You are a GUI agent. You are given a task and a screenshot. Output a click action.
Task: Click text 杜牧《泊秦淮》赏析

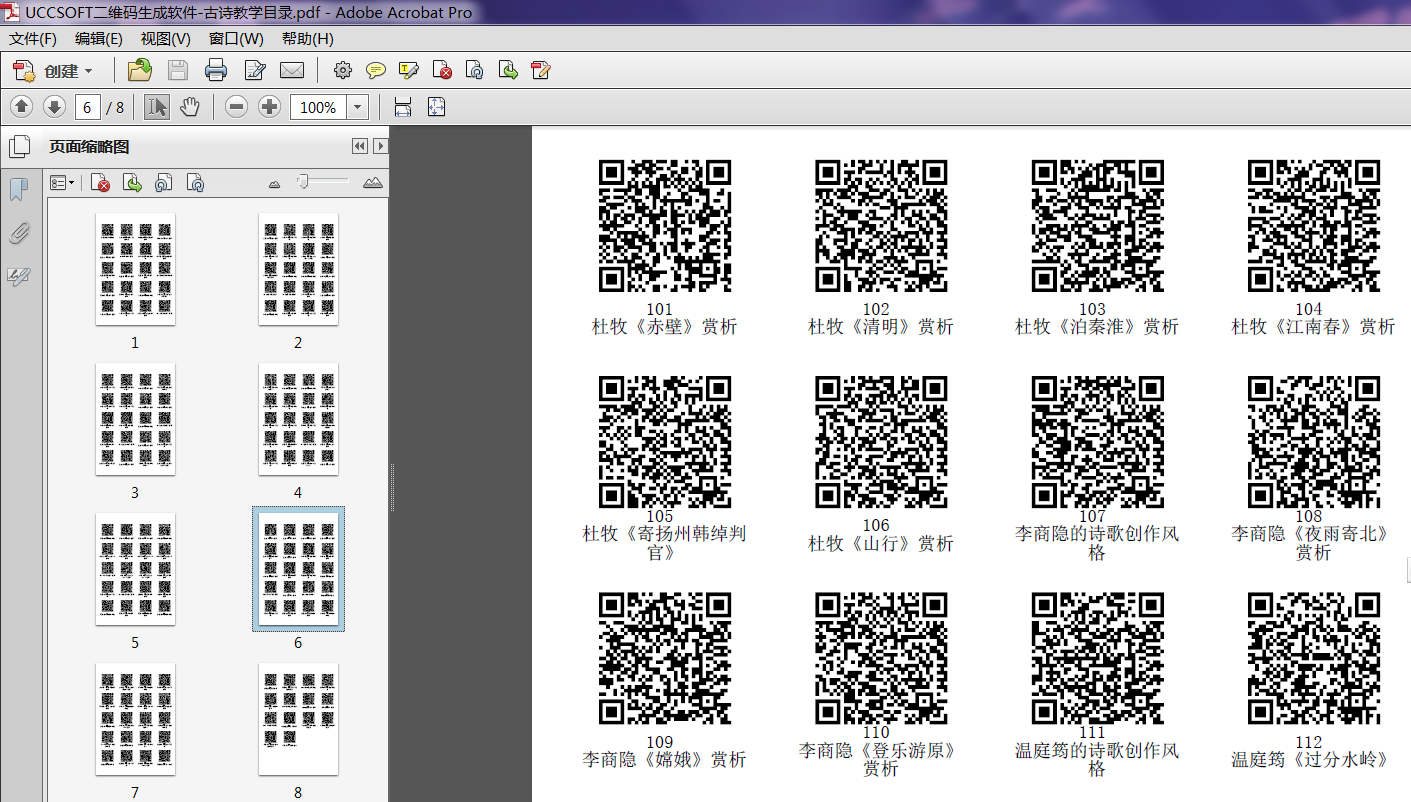1097,327
